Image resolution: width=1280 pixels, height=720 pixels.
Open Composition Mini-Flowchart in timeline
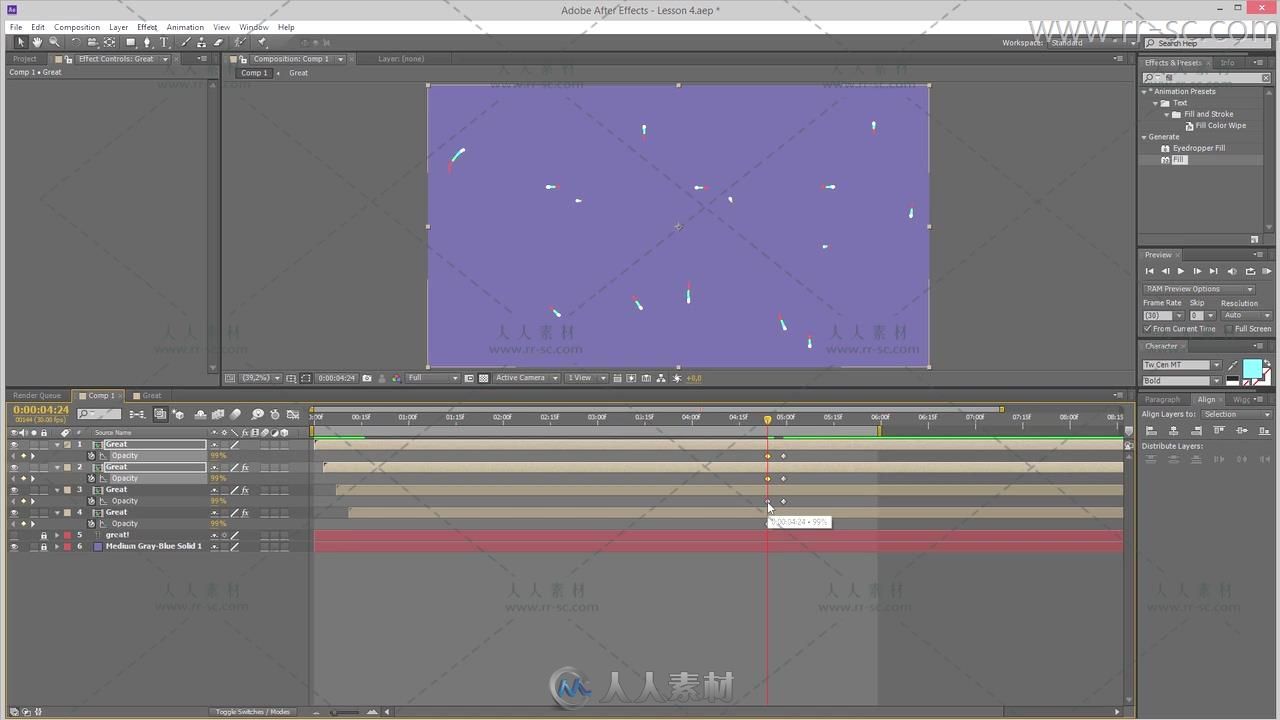(x=137, y=414)
